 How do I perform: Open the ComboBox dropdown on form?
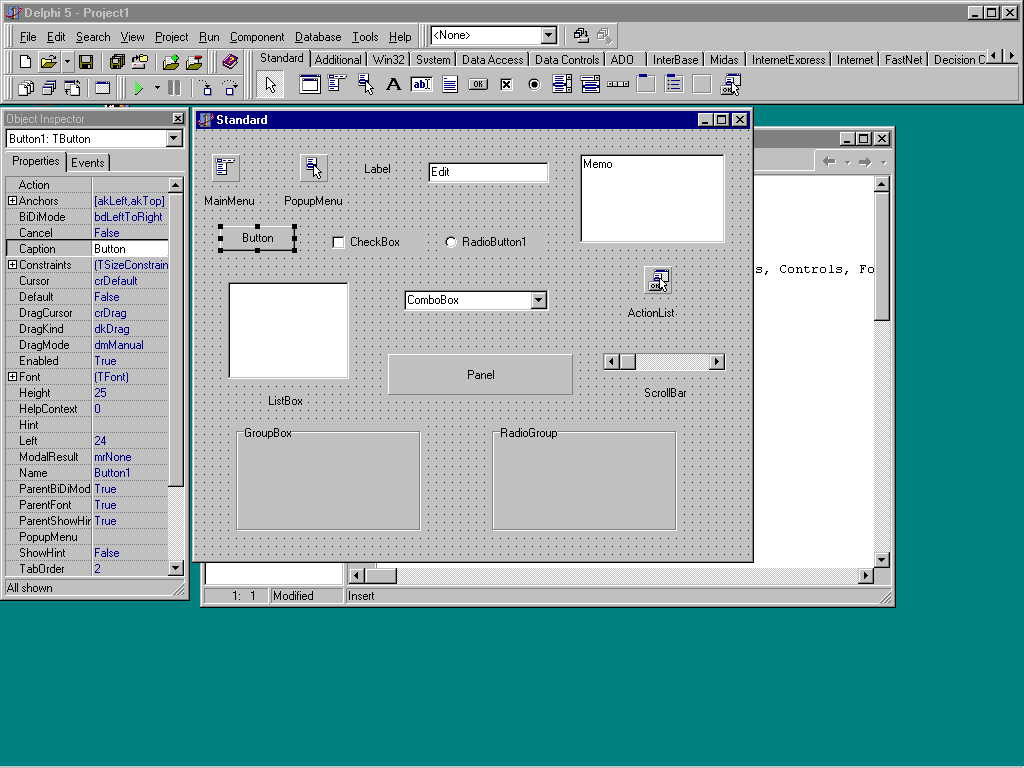pyautogui.click(x=538, y=300)
